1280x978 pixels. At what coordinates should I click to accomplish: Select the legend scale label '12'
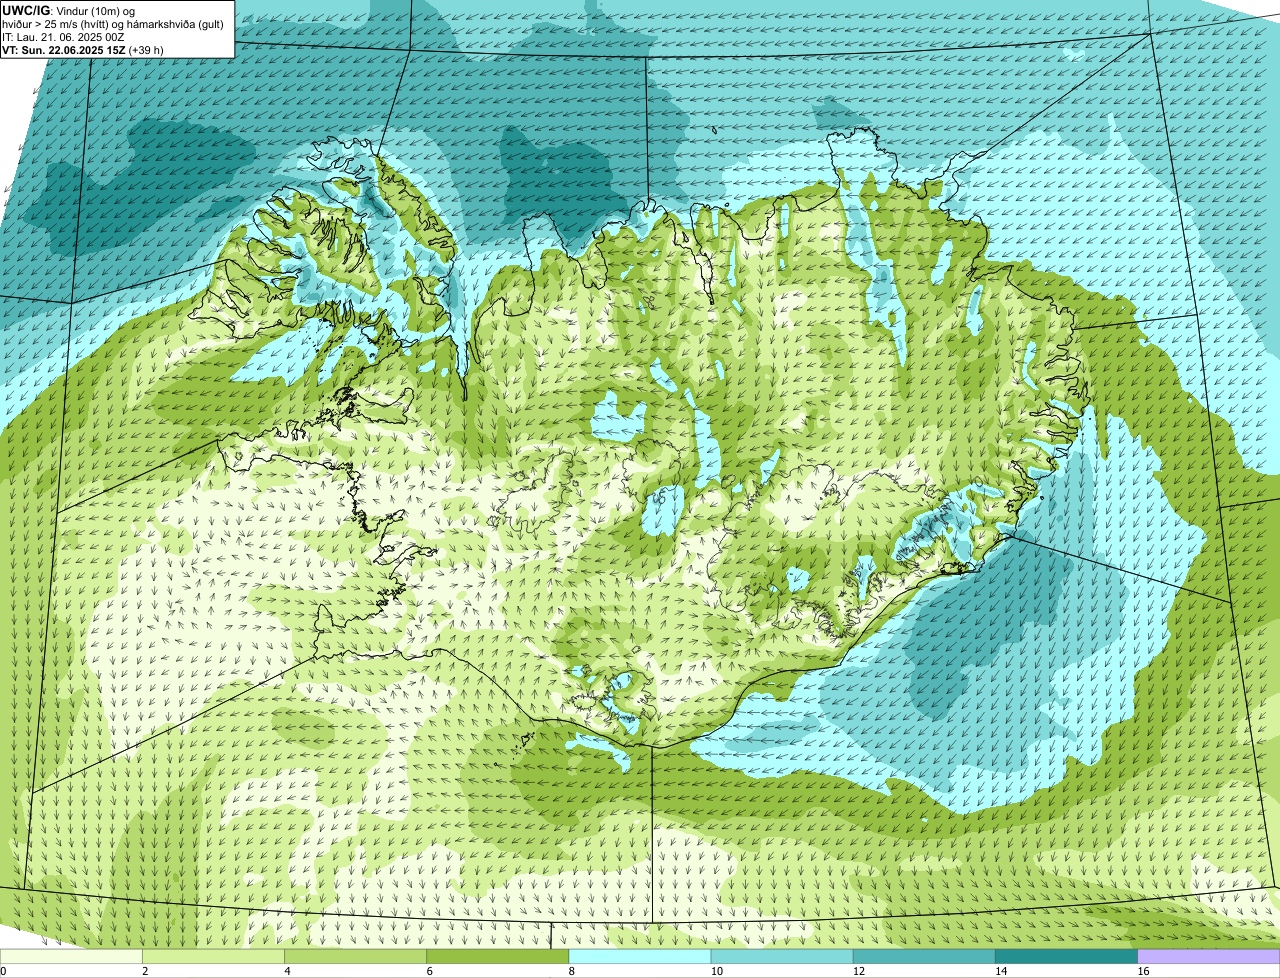[x=858, y=971]
